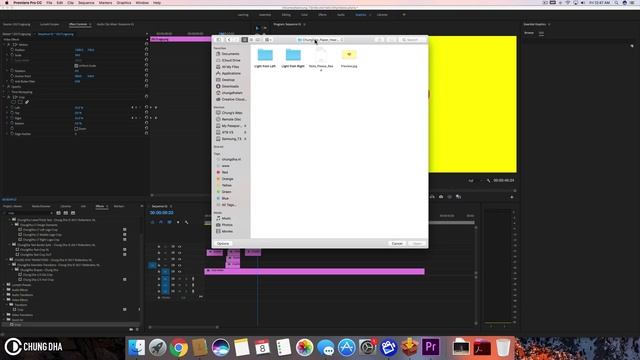Open the Window menu
Screen dimensions: 640x360
[x=142, y=3]
